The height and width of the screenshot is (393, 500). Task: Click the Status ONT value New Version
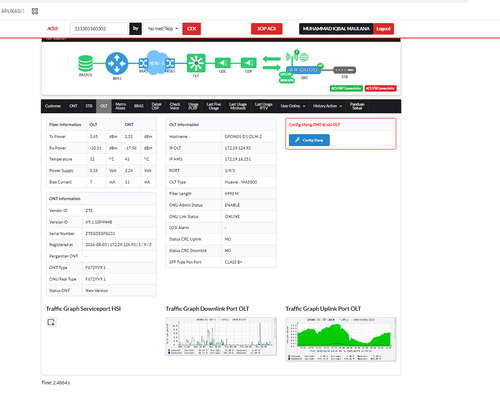click(x=96, y=291)
